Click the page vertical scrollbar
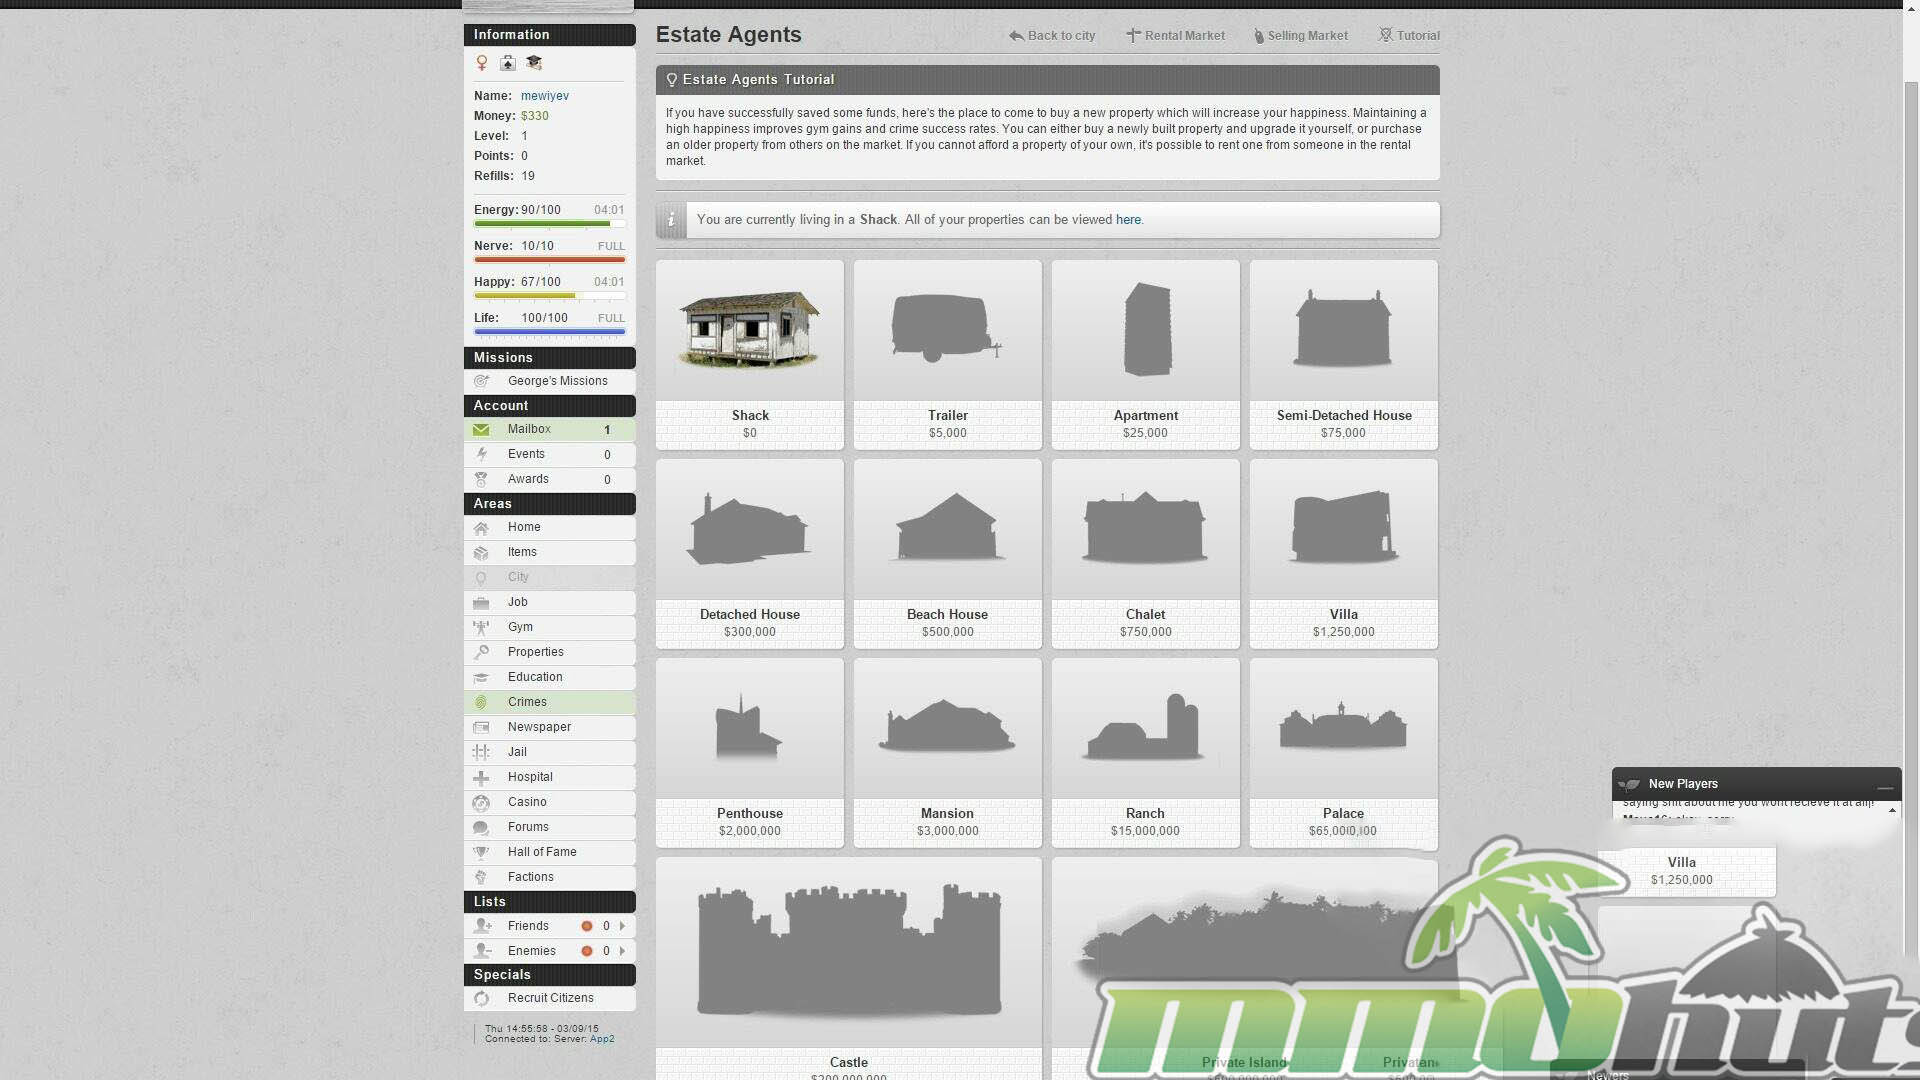This screenshot has width=1920, height=1080. 1911,400
